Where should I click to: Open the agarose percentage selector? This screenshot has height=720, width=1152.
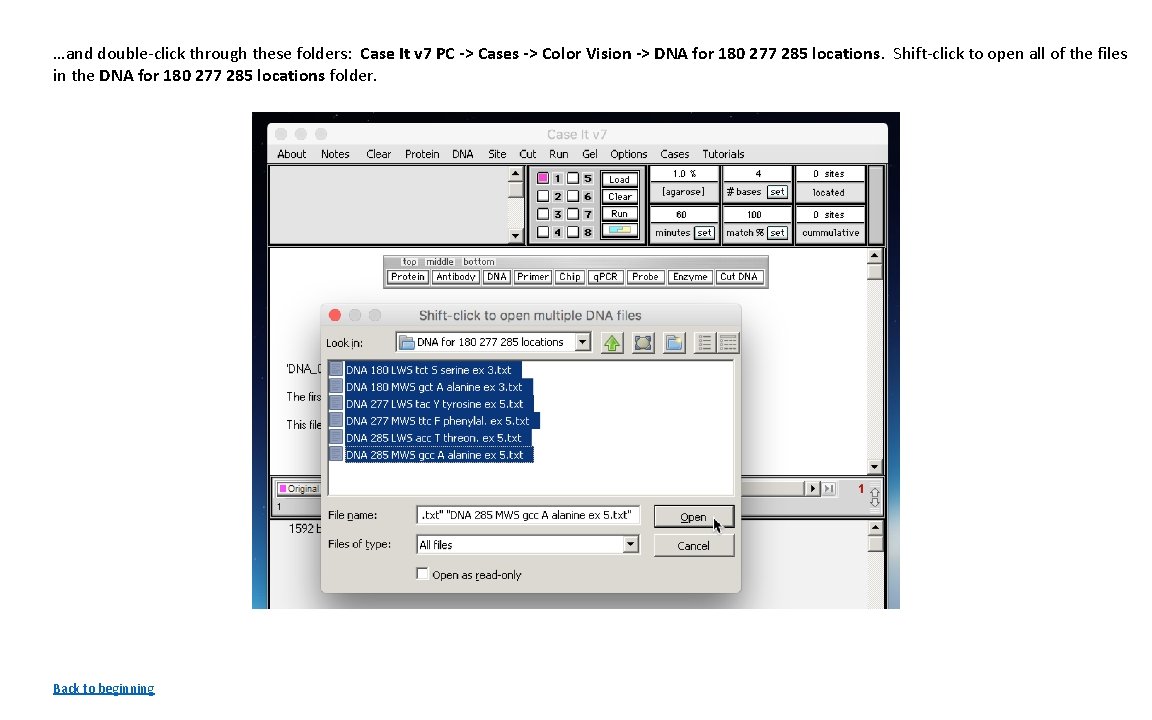(x=683, y=191)
